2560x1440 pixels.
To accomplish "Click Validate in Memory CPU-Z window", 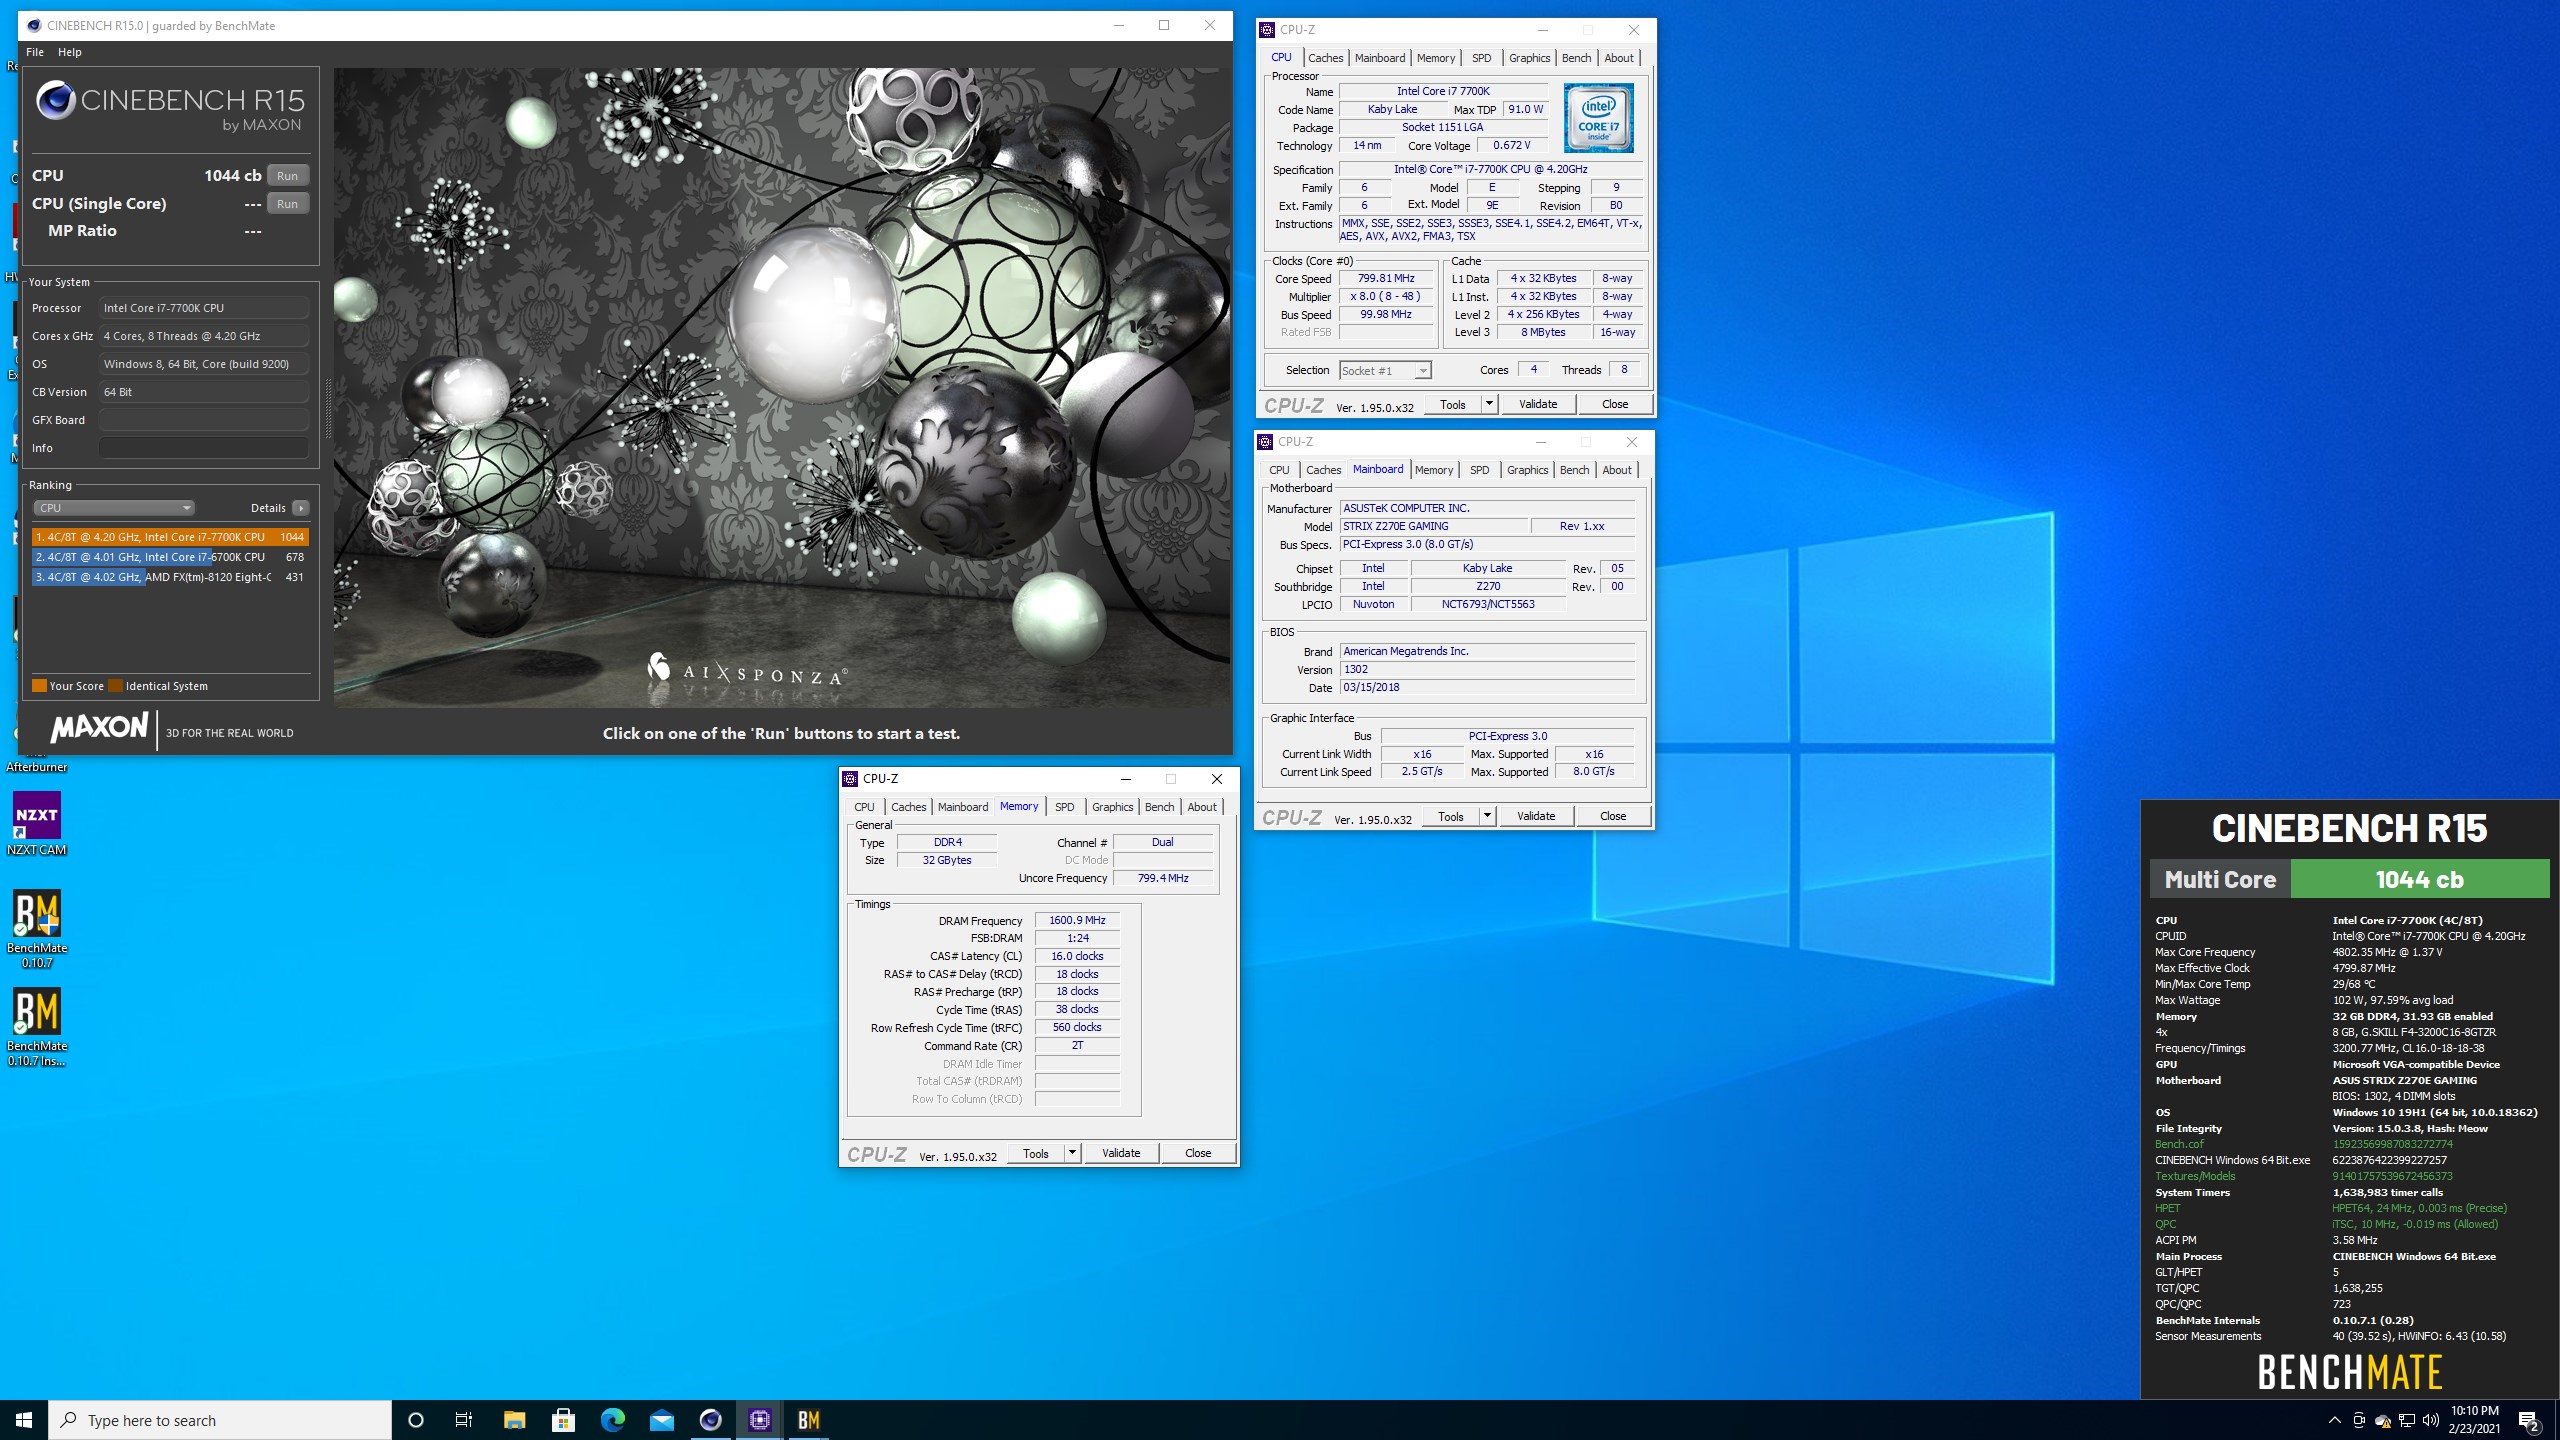I will tap(1121, 1153).
